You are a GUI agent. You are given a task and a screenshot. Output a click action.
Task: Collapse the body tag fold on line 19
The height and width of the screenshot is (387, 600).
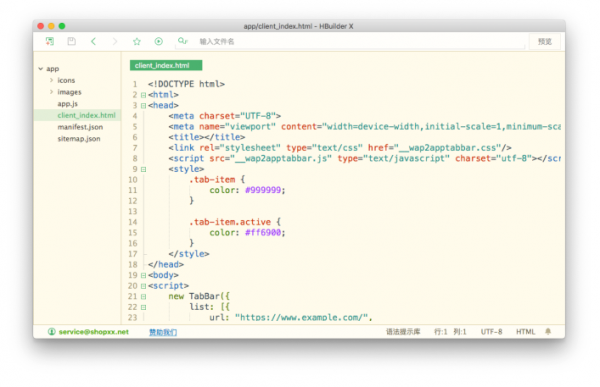tap(143, 275)
